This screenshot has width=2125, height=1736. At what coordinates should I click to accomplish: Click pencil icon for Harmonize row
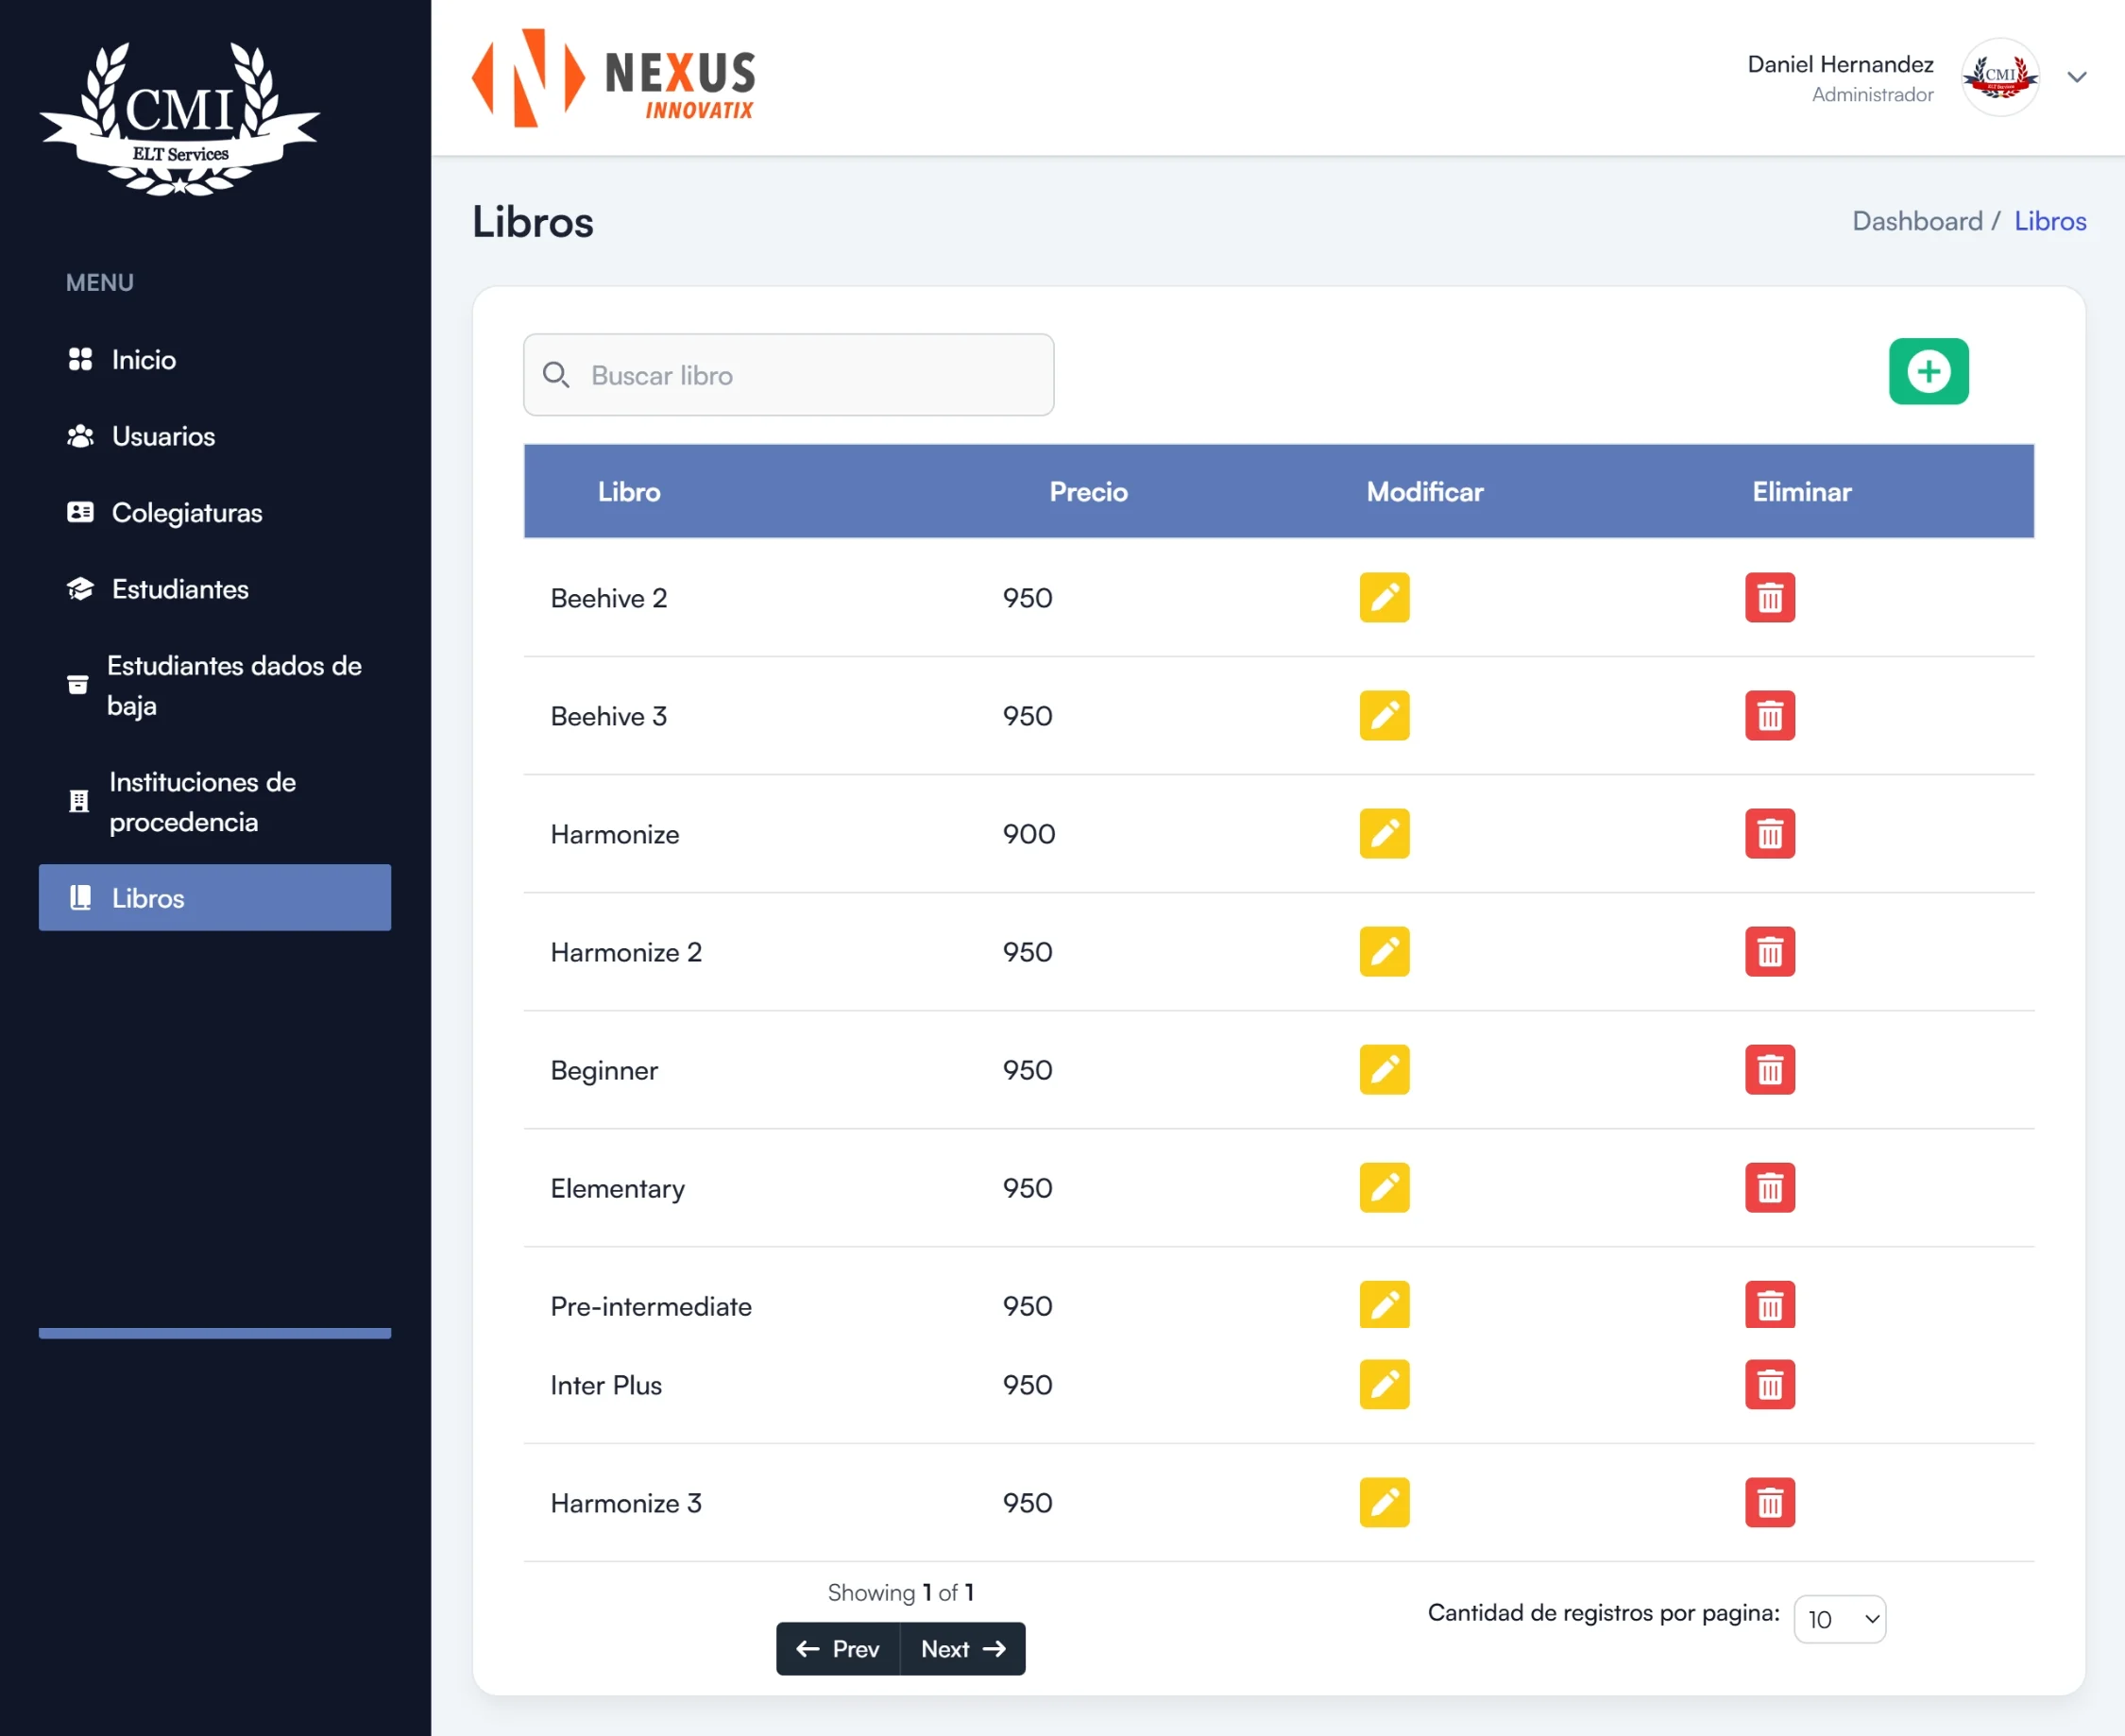[1383, 834]
